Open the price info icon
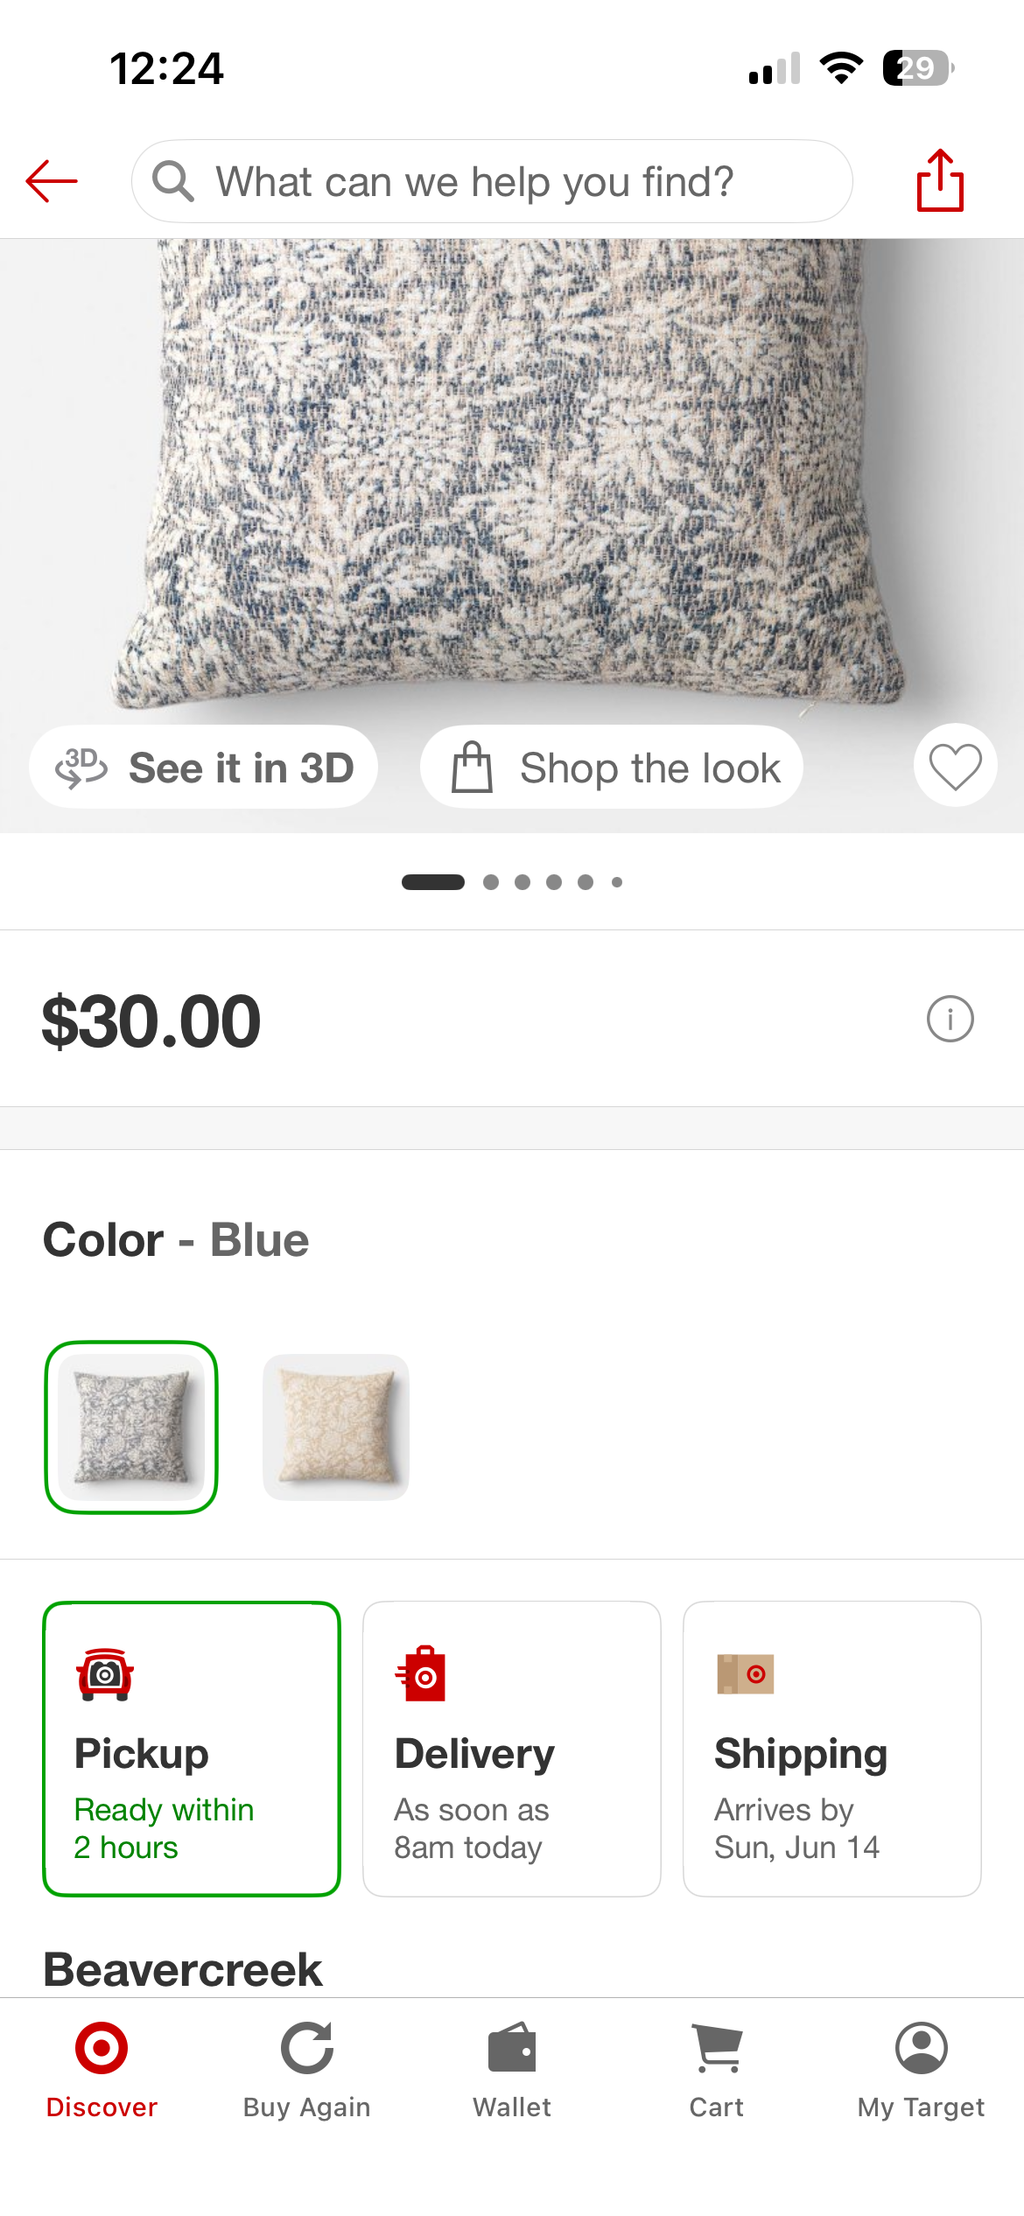Viewport: 1024px width, 2216px height. pyautogui.click(x=950, y=1019)
